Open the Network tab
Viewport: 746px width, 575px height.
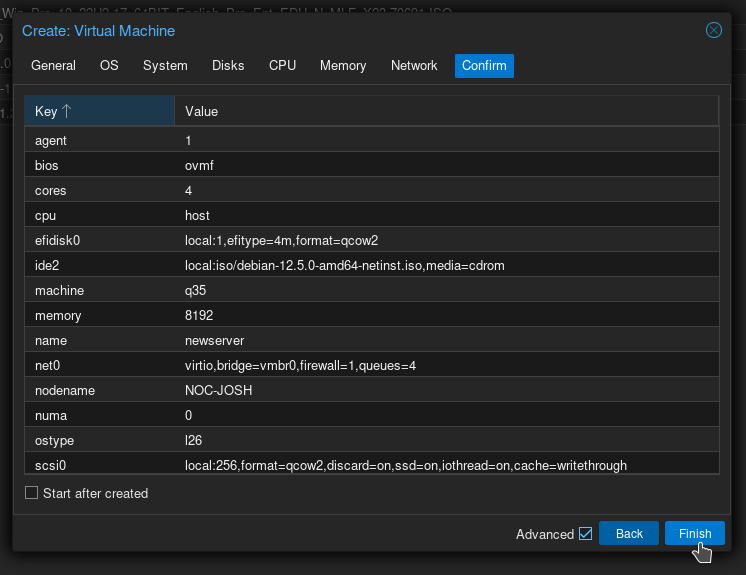pyautogui.click(x=414, y=66)
